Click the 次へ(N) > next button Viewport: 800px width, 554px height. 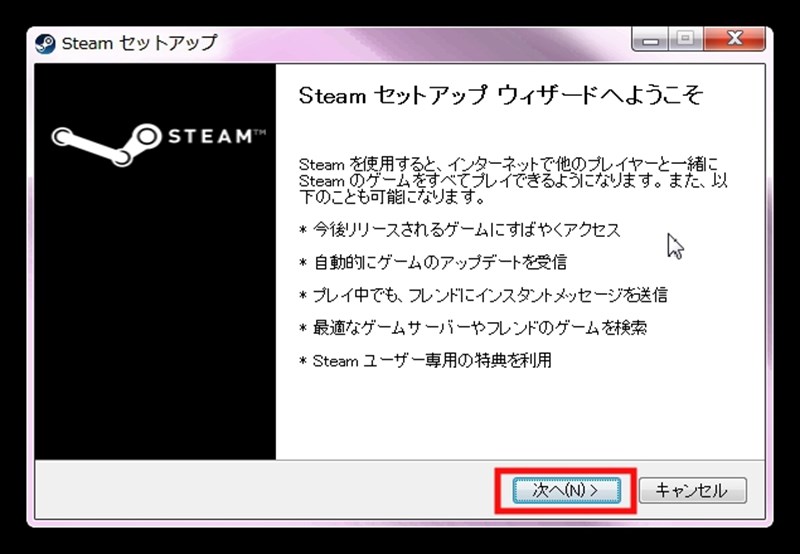(x=566, y=490)
